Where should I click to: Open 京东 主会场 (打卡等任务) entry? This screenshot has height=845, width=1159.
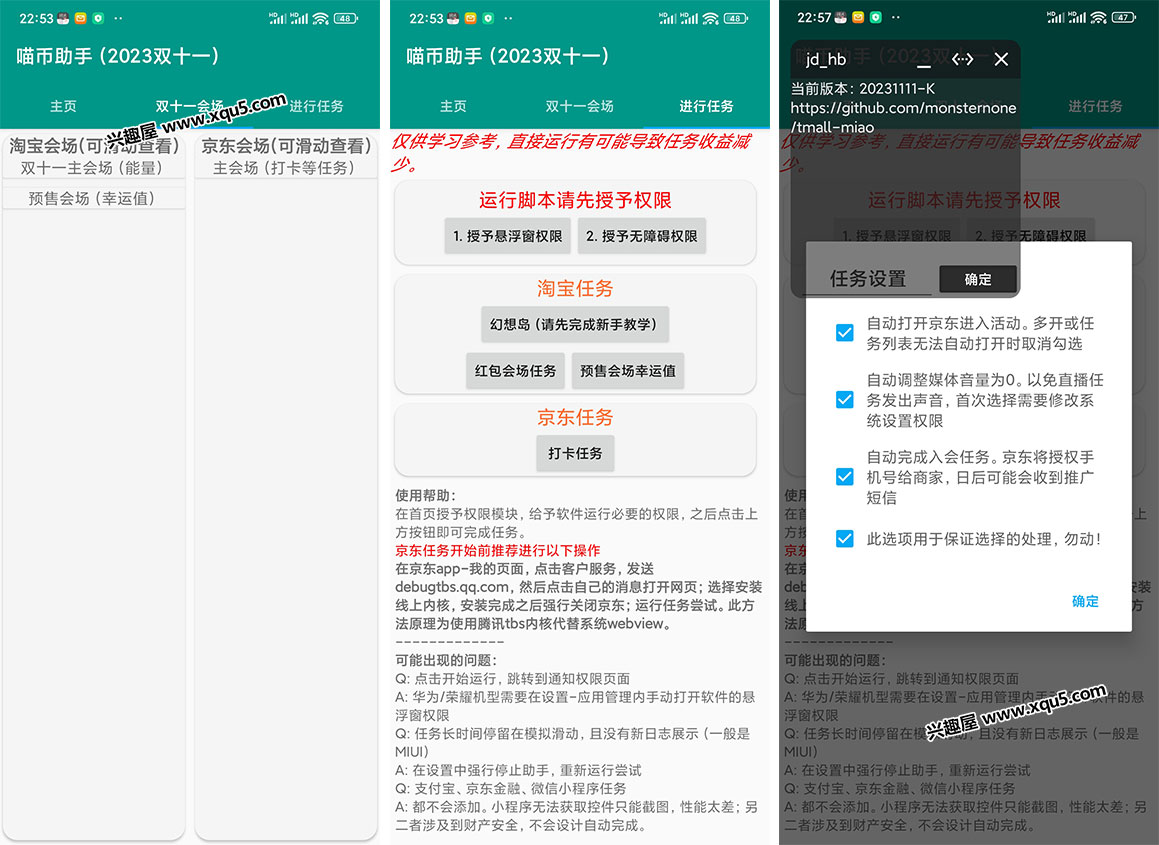point(284,169)
